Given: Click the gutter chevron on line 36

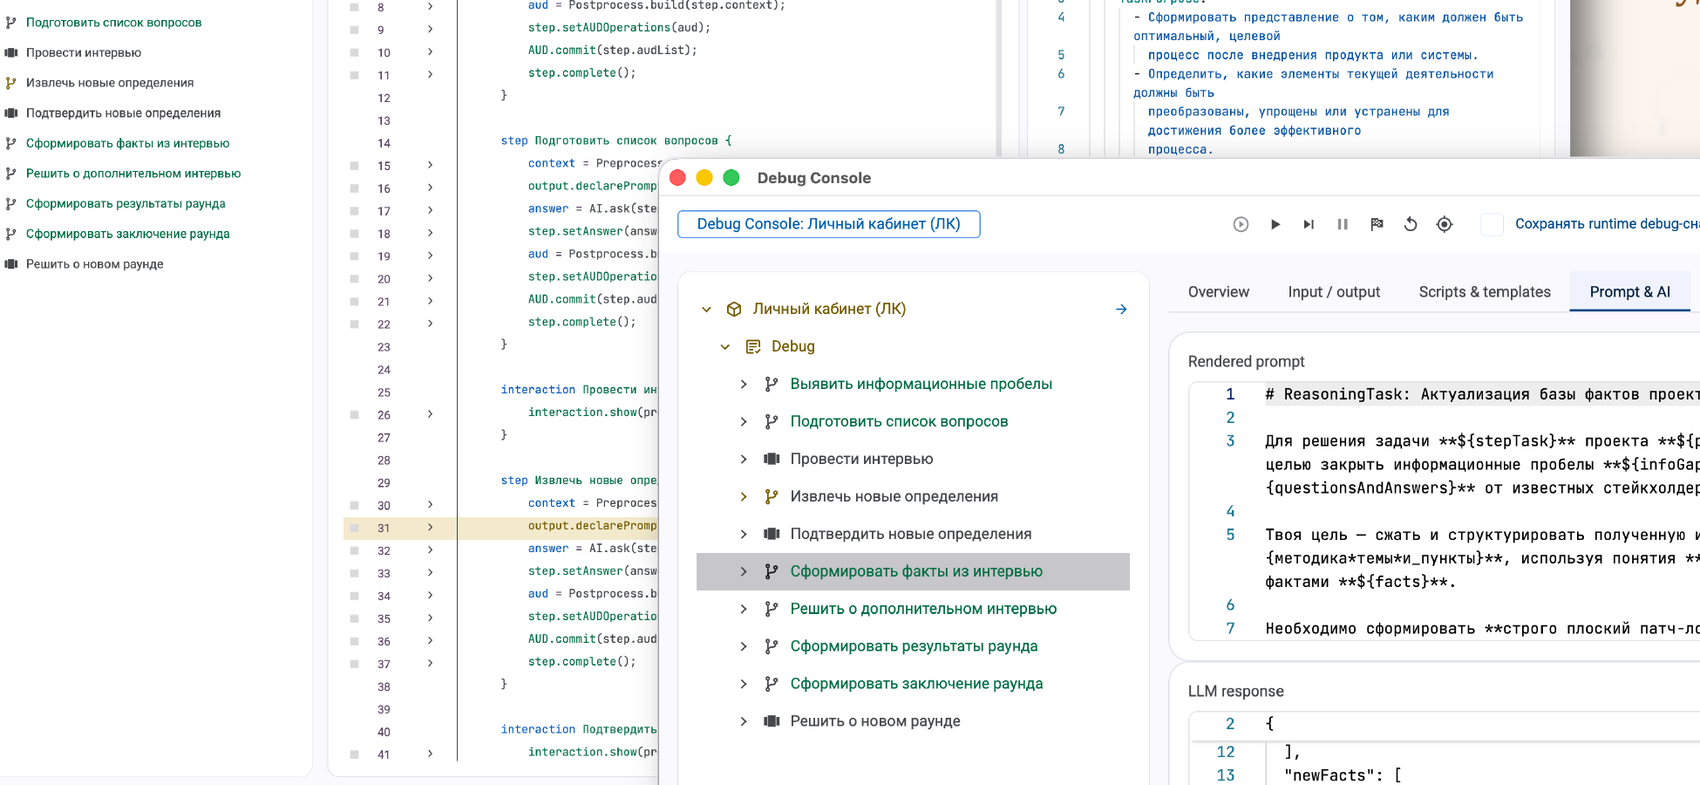Looking at the screenshot, I should [430, 641].
